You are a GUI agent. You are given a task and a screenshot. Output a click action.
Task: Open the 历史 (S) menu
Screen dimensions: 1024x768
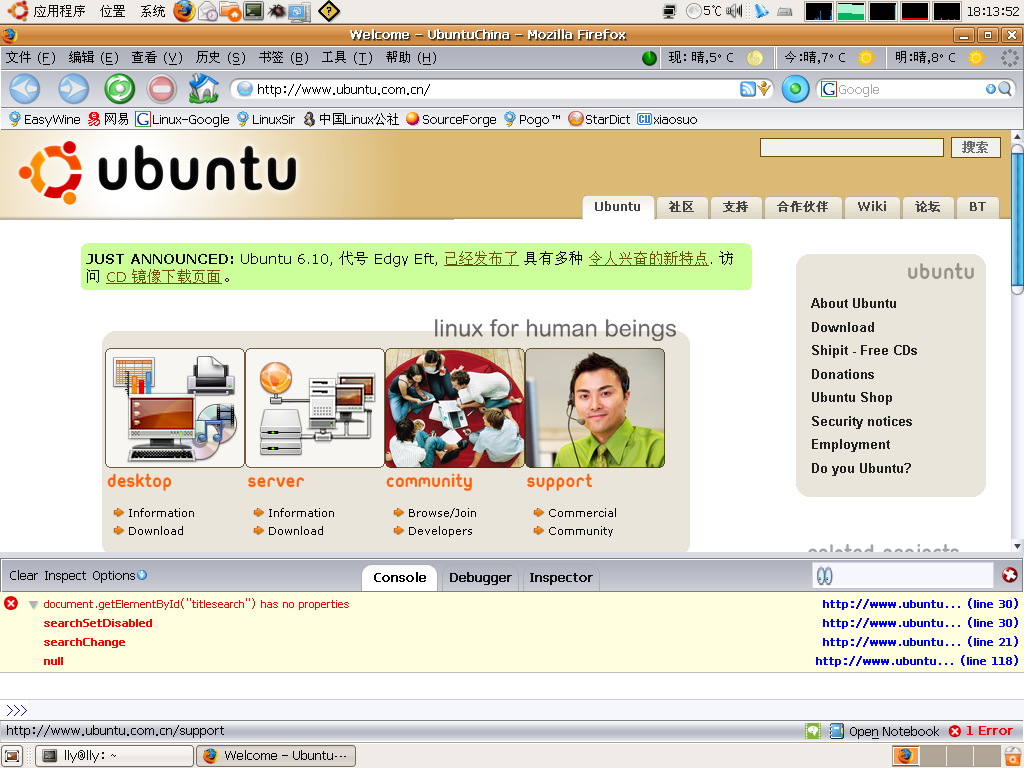tap(221, 58)
